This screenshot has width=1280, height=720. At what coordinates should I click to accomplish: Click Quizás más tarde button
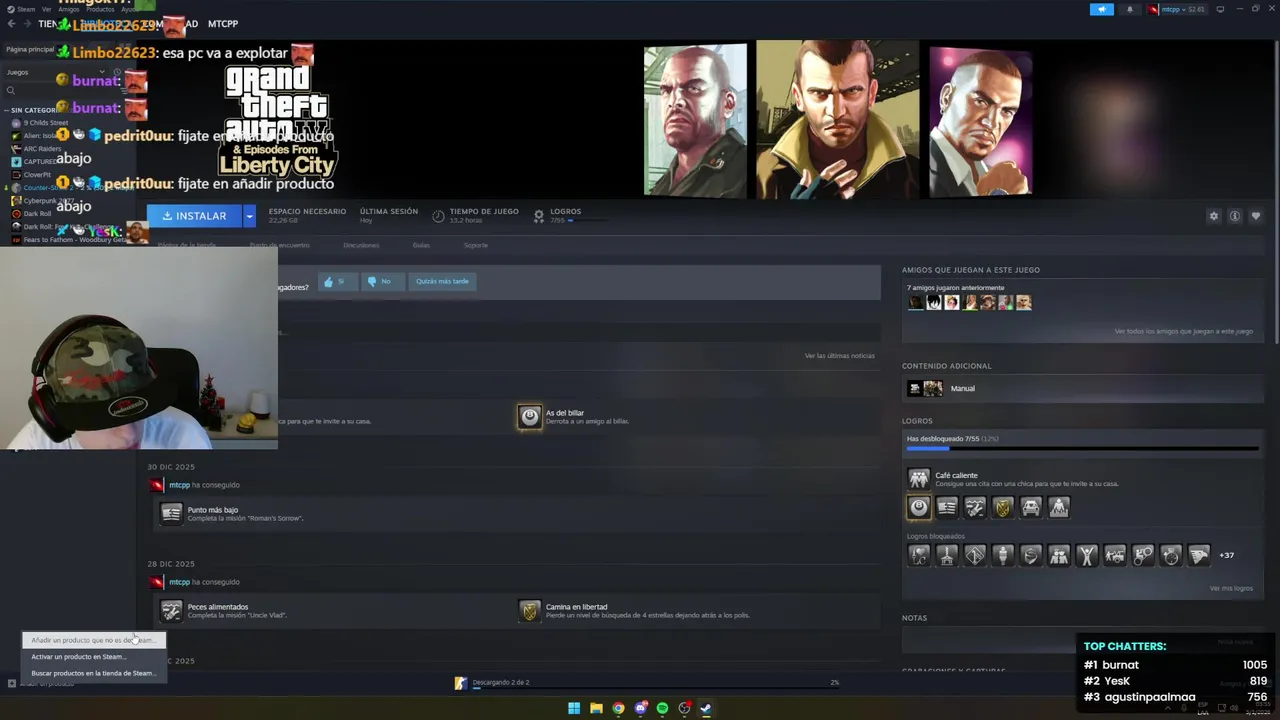coord(441,281)
